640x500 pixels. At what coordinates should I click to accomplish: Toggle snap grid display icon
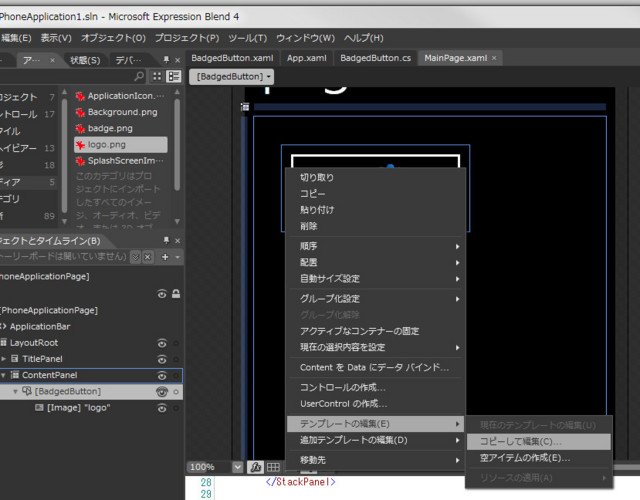tap(273, 467)
